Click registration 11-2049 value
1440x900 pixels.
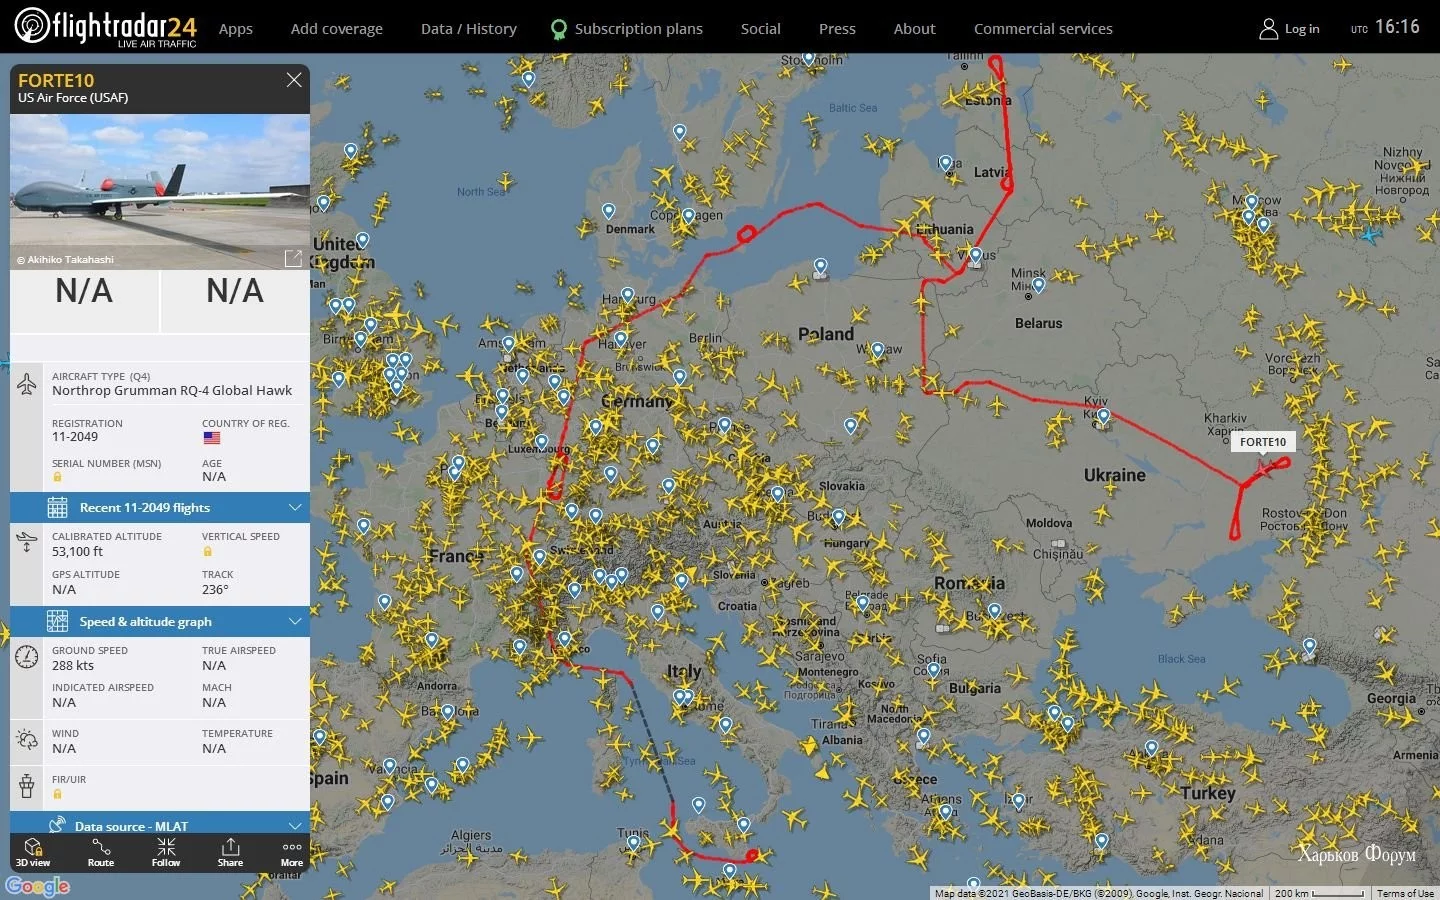click(75, 437)
